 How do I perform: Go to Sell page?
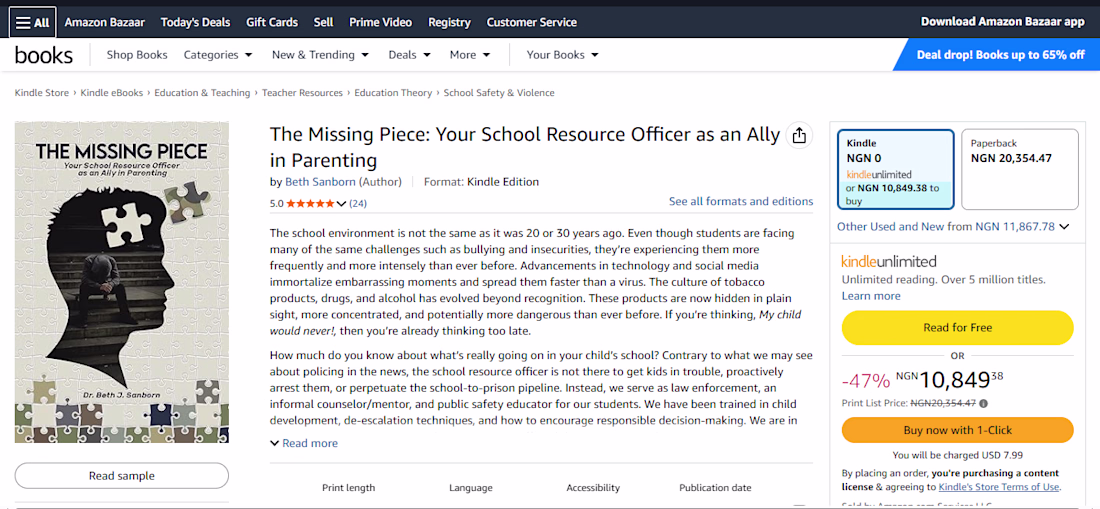click(x=323, y=22)
